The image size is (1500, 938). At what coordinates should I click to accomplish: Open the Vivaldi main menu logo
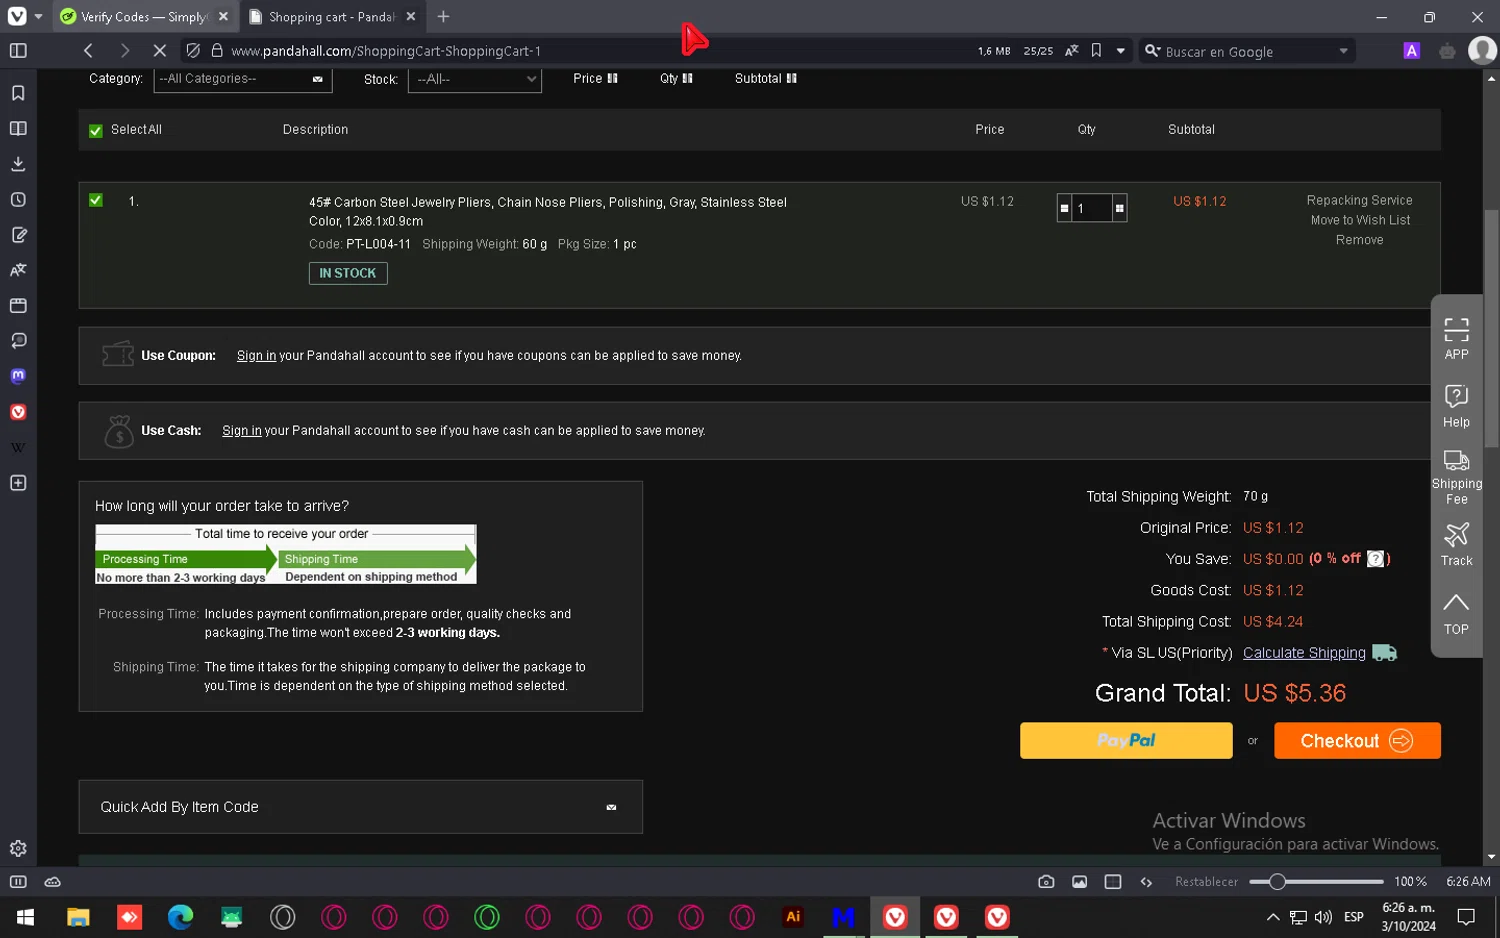17,16
